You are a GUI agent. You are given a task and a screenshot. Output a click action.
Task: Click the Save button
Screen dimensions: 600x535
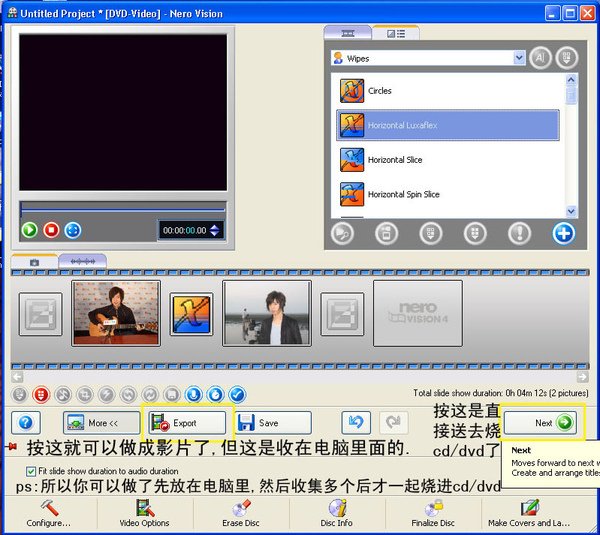(x=273, y=423)
